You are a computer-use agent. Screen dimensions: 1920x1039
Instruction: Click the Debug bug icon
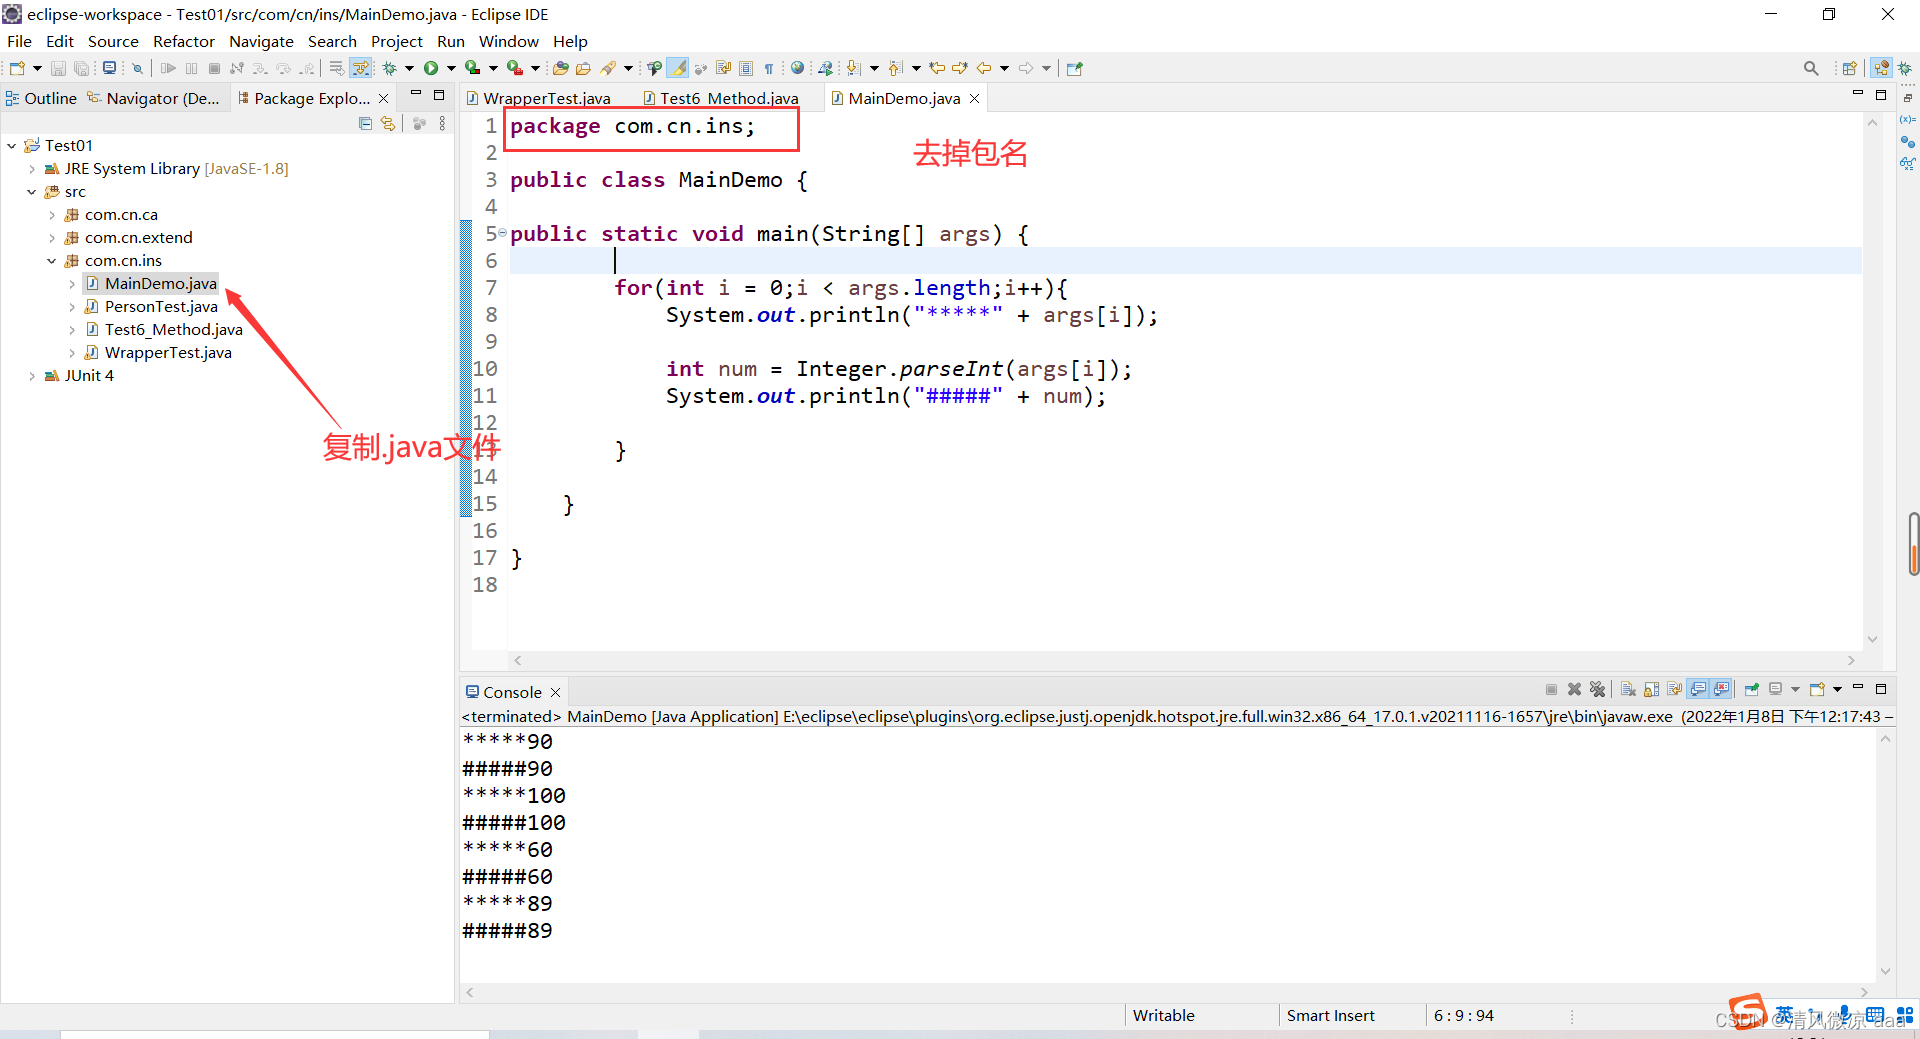pyautogui.click(x=390, y=68)
